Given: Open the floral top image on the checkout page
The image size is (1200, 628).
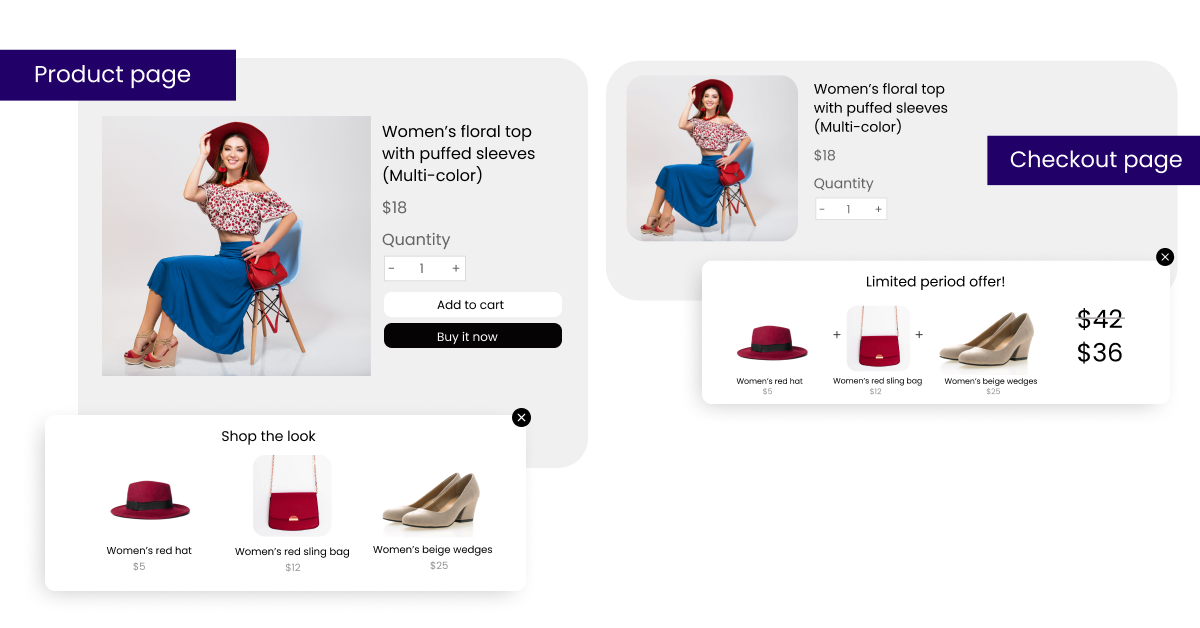Looking at the screenshot, I should 711,158.
